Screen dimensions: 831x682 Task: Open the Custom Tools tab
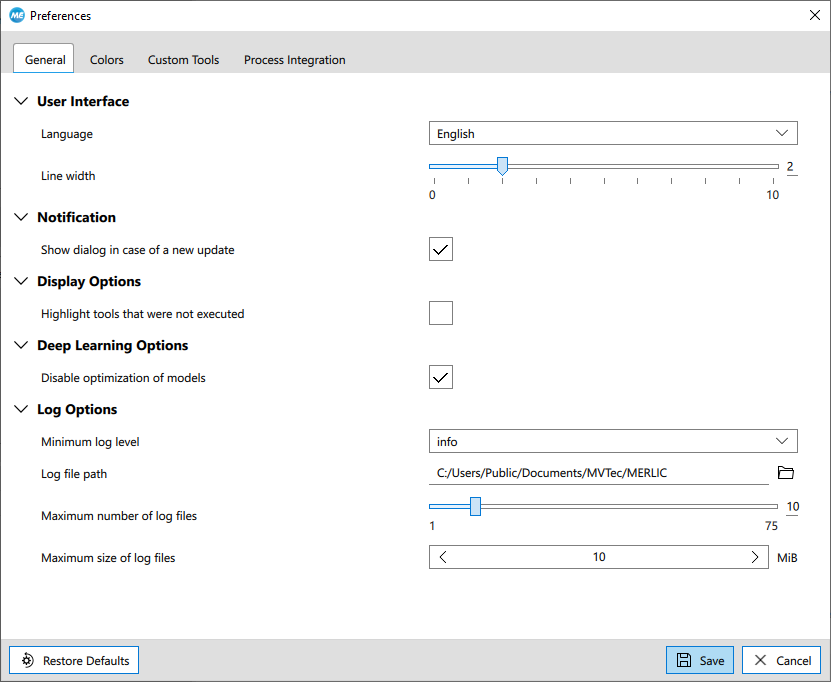tap(183, 60)
